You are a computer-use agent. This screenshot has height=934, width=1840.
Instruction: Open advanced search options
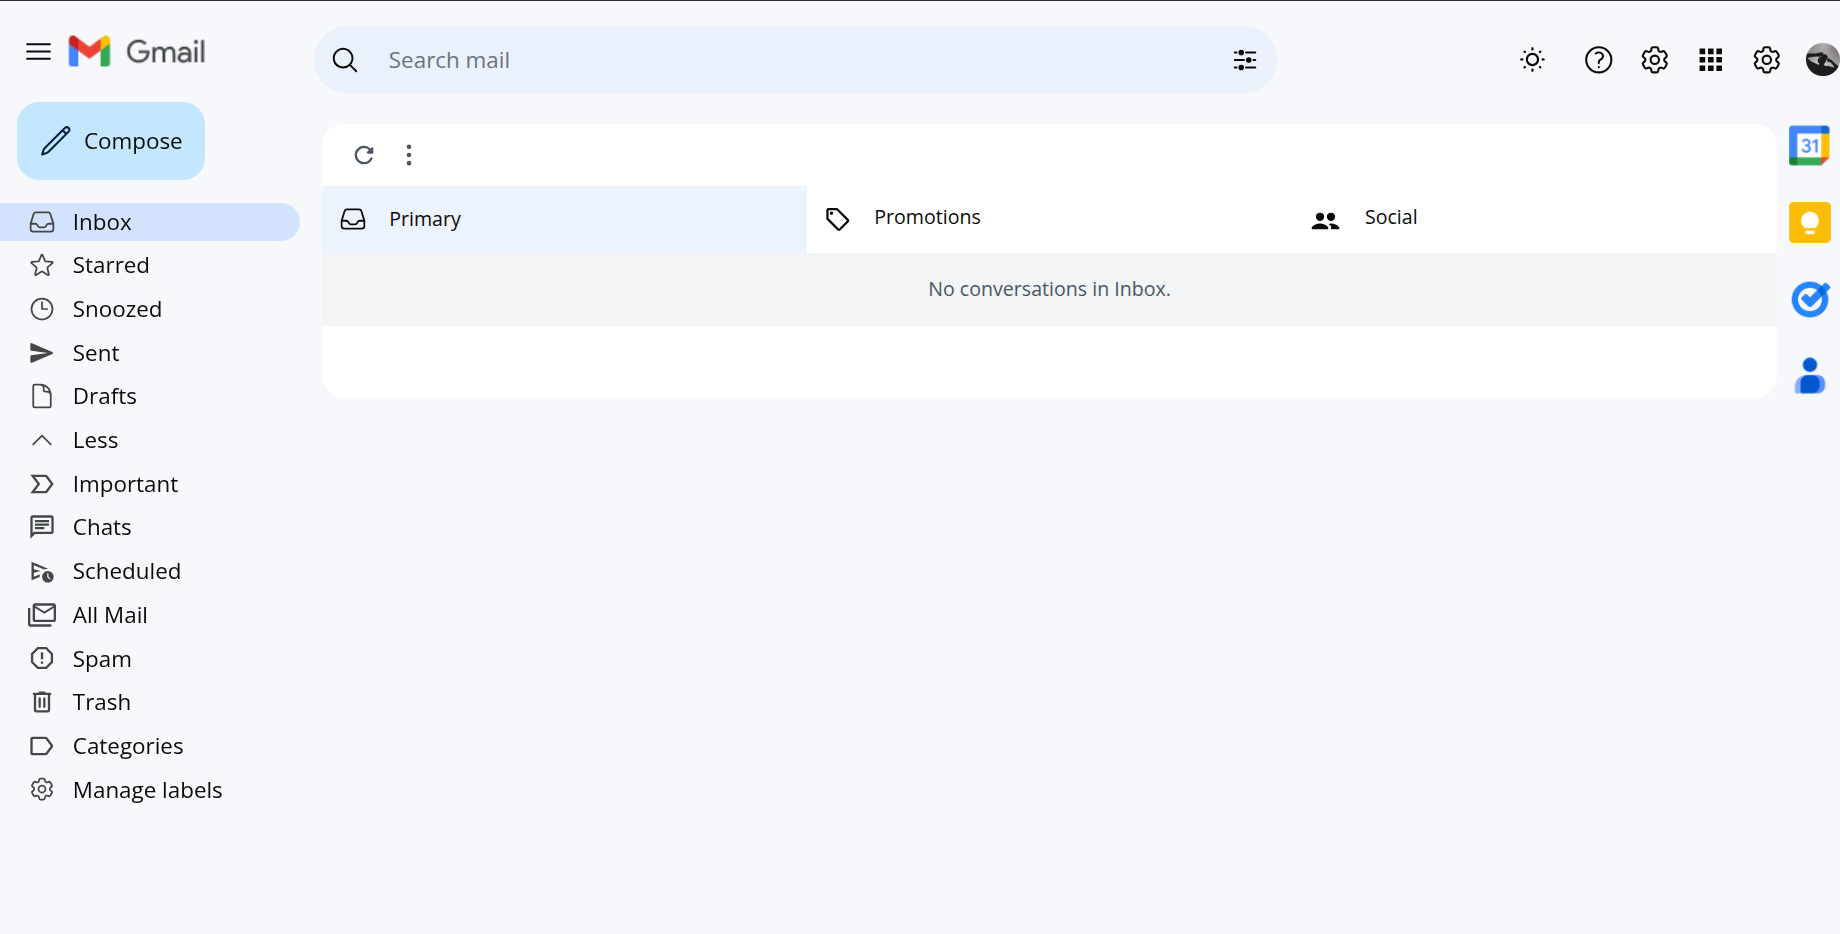point(1244,60)
